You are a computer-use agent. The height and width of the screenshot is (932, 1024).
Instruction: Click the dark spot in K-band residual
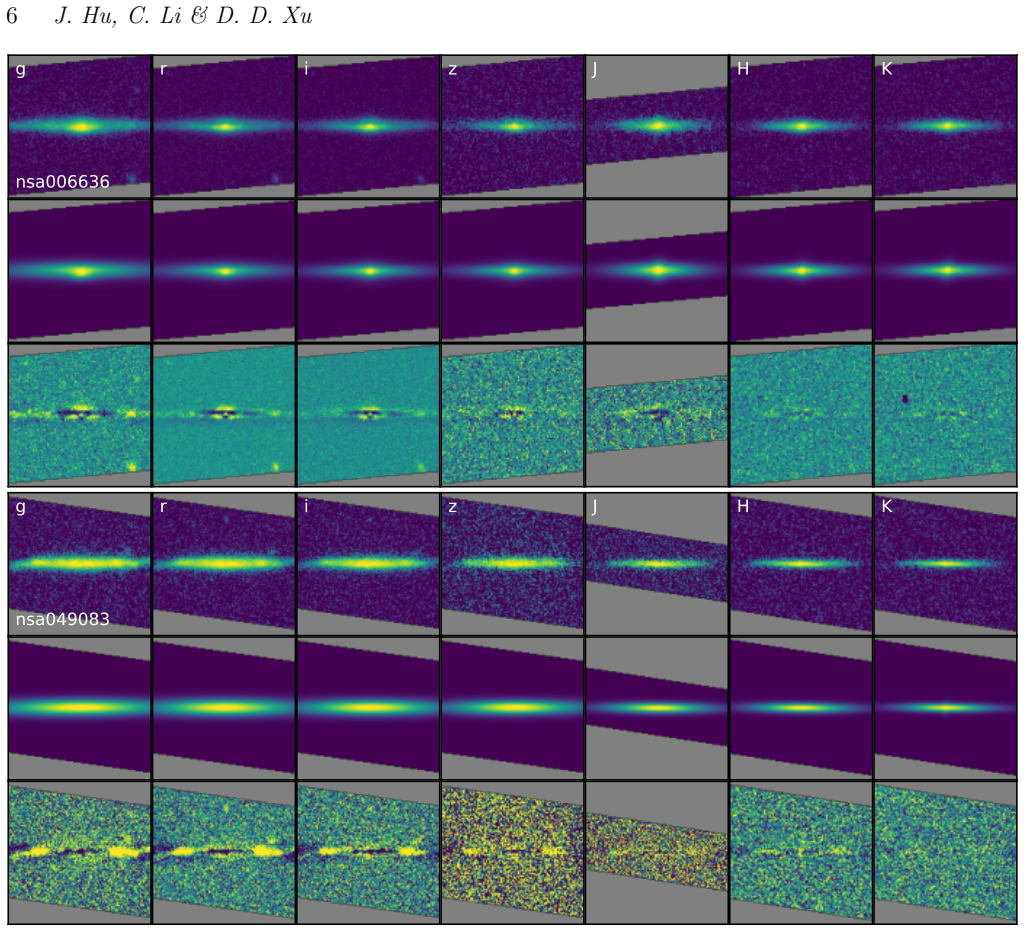(x=905, y=398)
